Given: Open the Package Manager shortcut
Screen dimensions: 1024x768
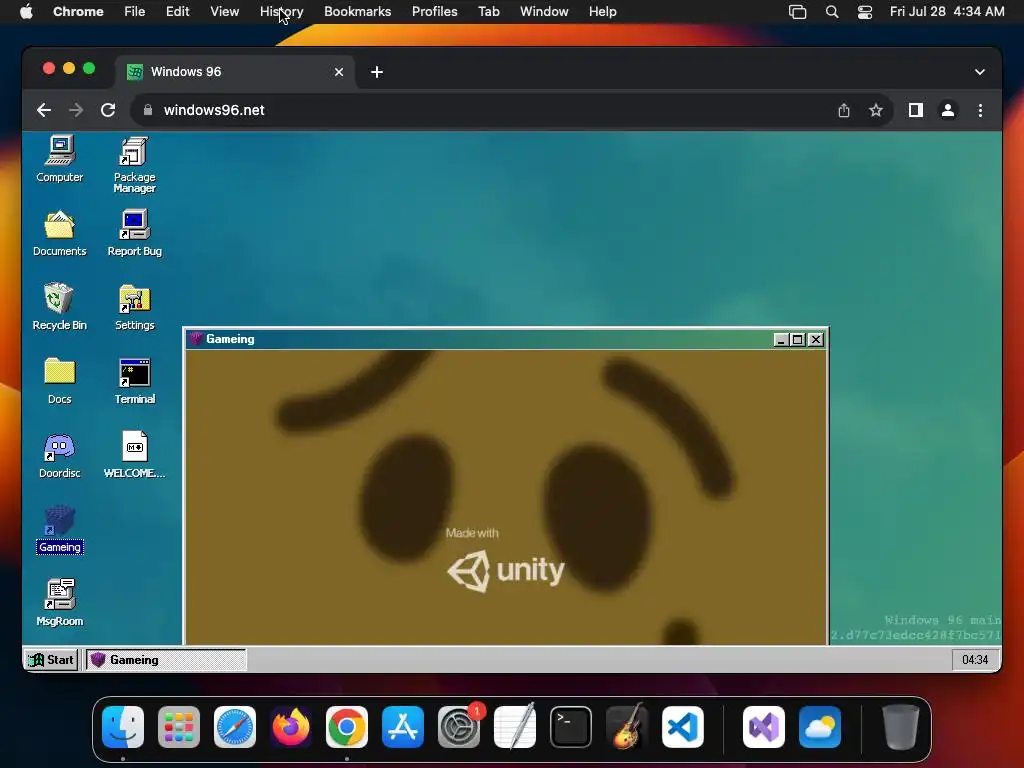Looking at the screenshot, I should pos(134,165).
